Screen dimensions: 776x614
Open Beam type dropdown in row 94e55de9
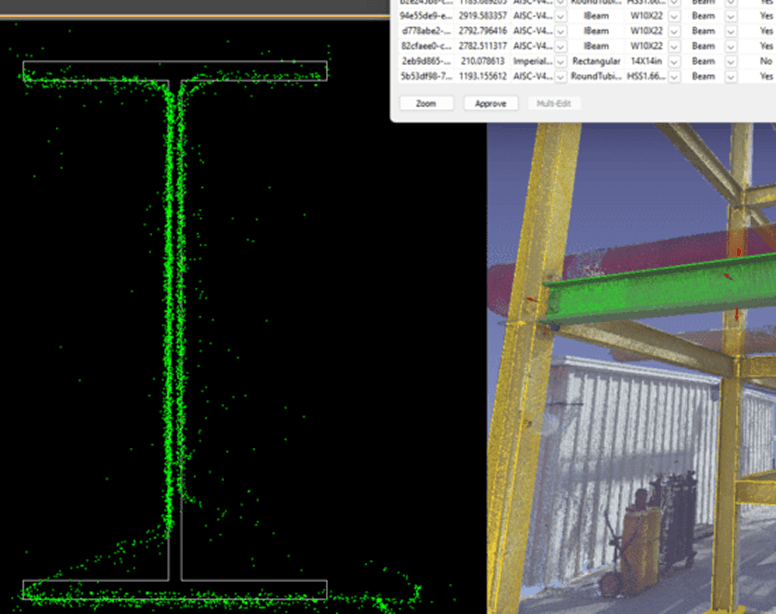(x=730, y=16)
